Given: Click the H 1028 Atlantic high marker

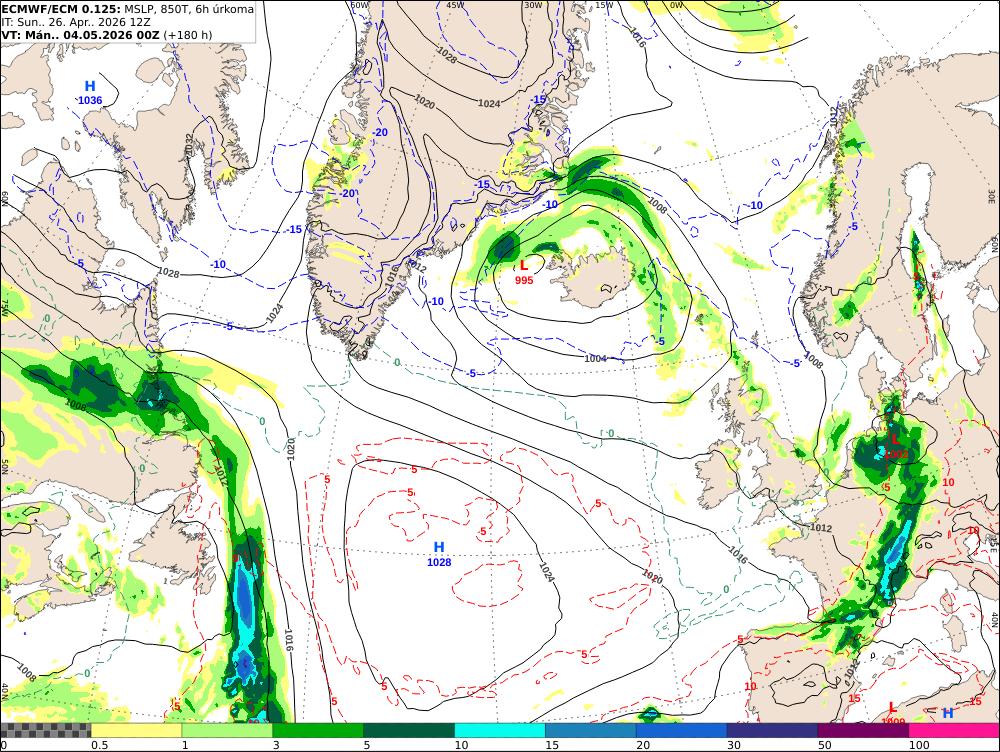Looking at the screenshot, I should [x=439, y=554].
